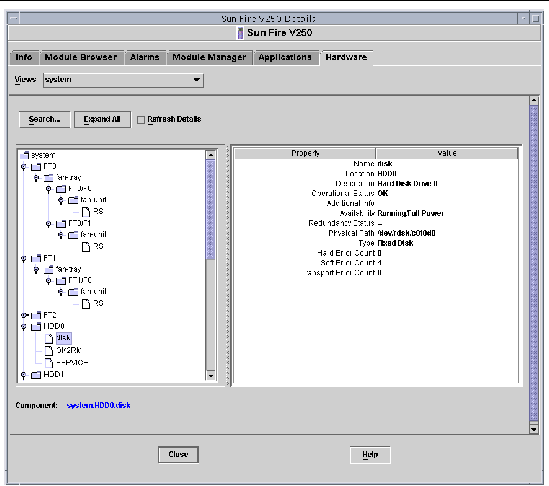Click the FT0/F0 folder icon
Image resolution: width=549 pixels, height=486 pixels.
[x=61, y=189]
